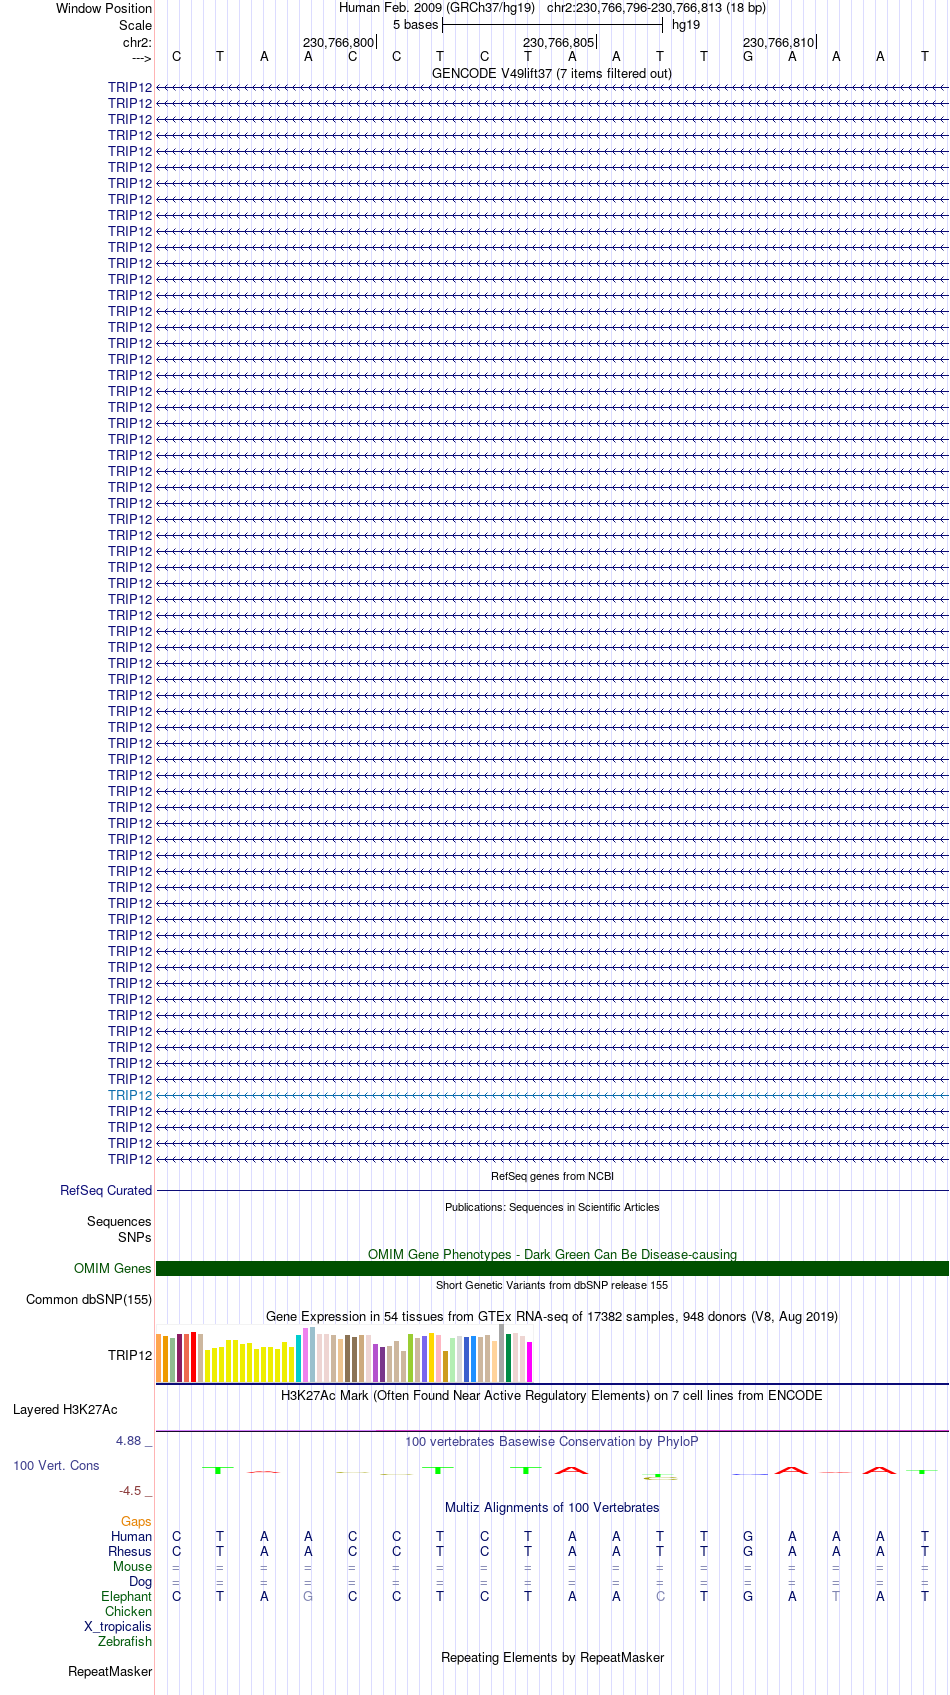Click the 'Chicken' alignment row label

(129, 1612)
